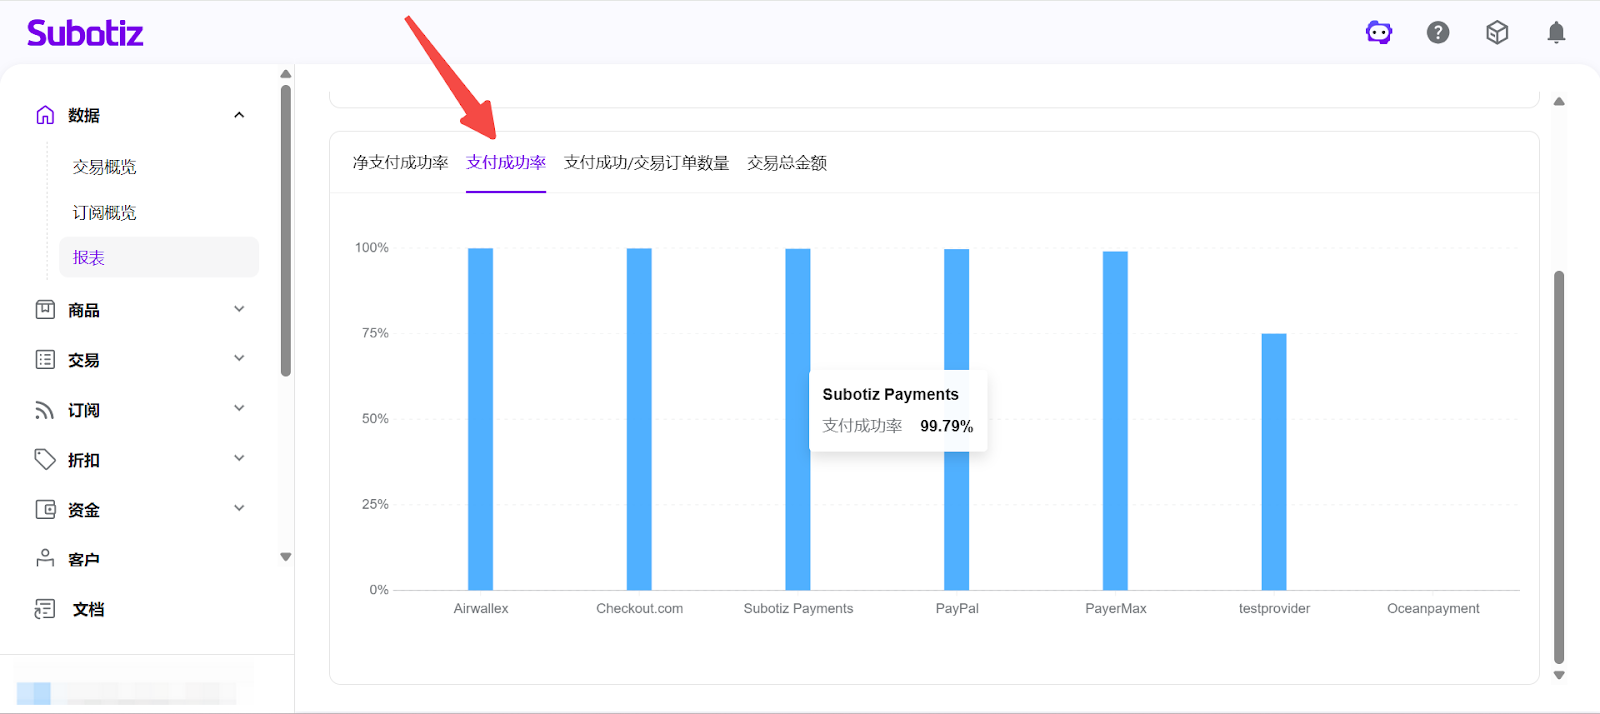The image size is (1600, 714).
Task: Collapse the 数据 menu section
Action: pos(239,115)
